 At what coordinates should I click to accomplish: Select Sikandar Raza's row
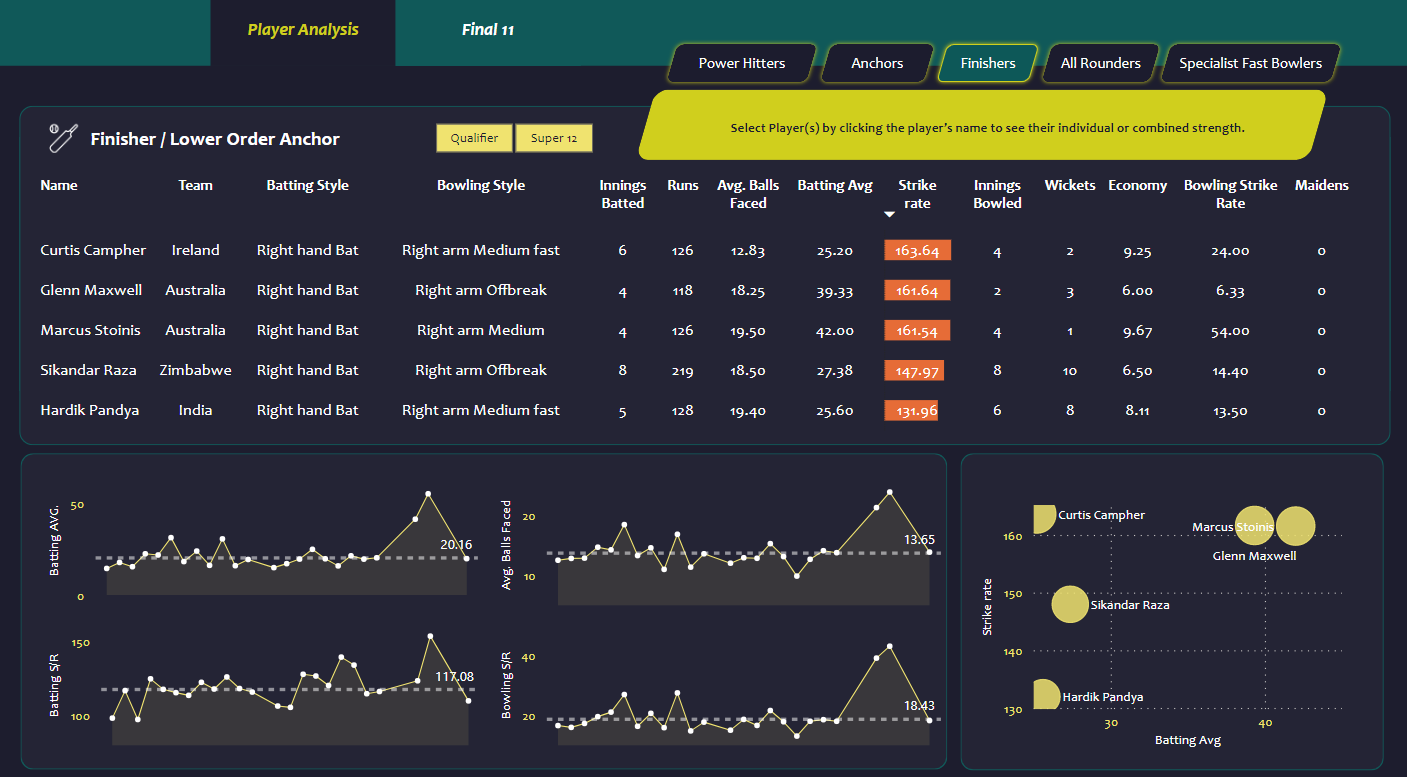(89, 370)
